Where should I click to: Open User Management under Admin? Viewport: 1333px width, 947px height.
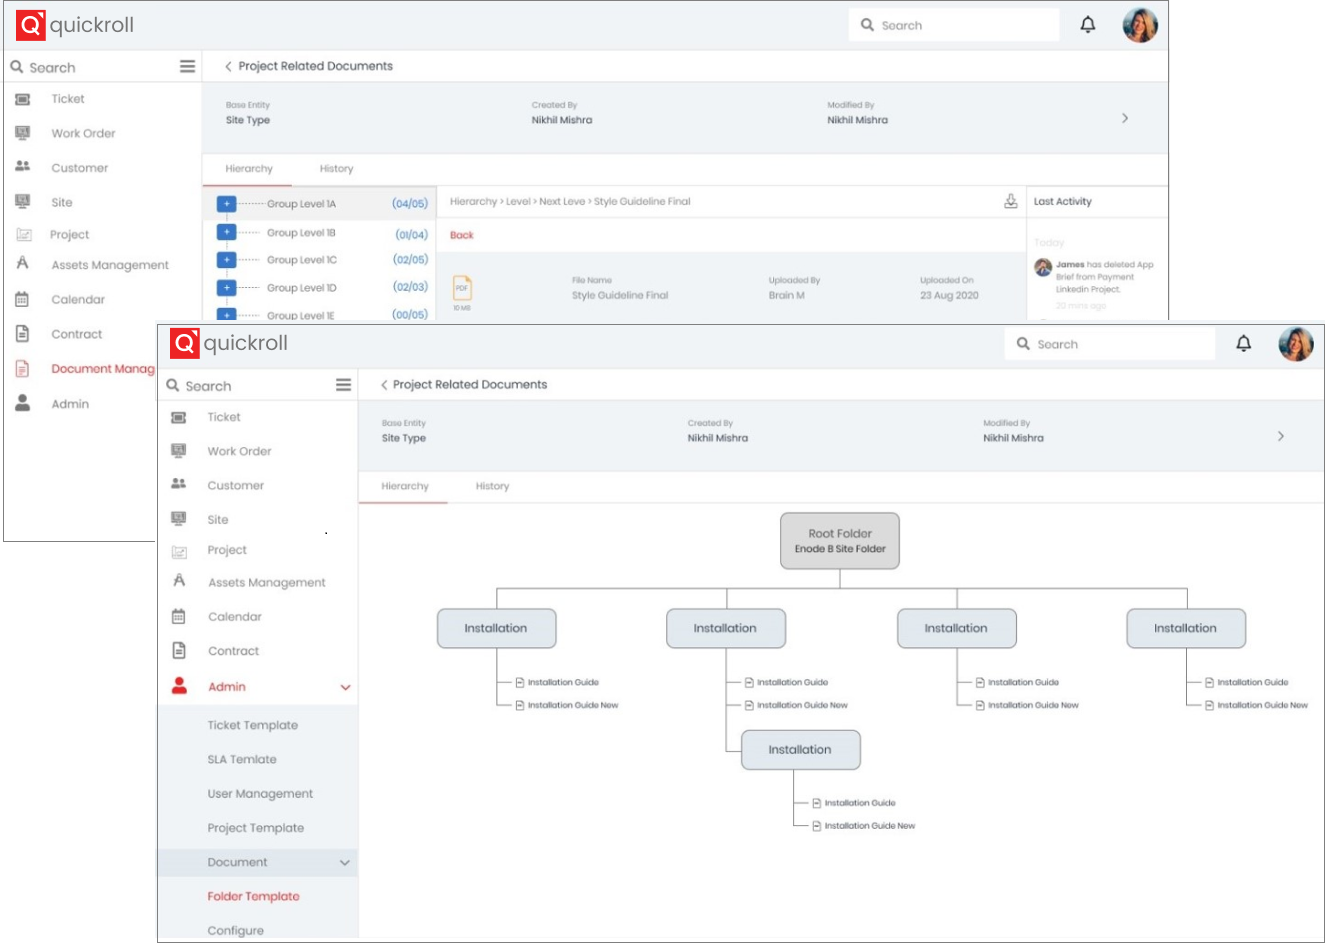click(x=260, y=793)
